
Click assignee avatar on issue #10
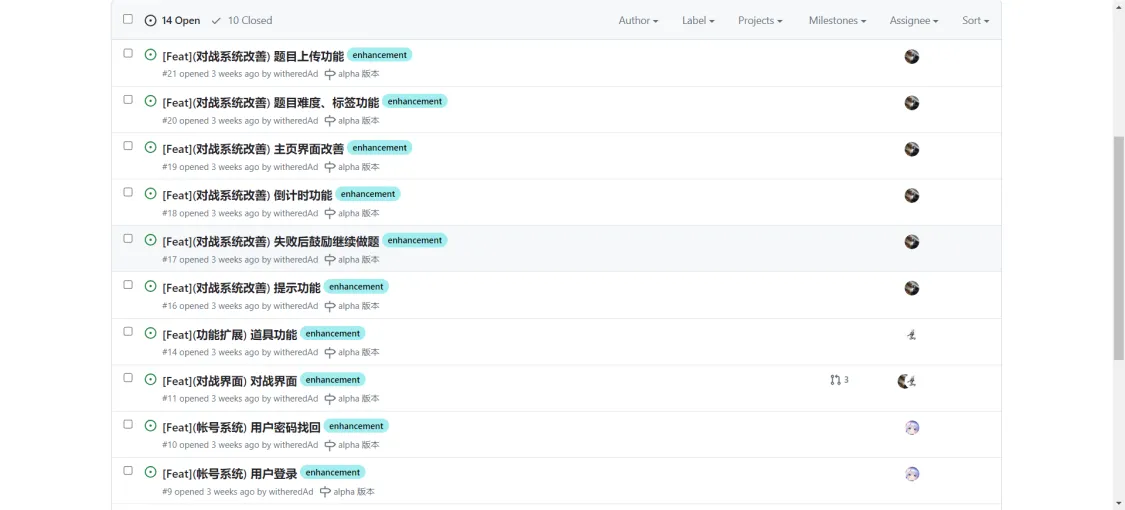point(912,428)
